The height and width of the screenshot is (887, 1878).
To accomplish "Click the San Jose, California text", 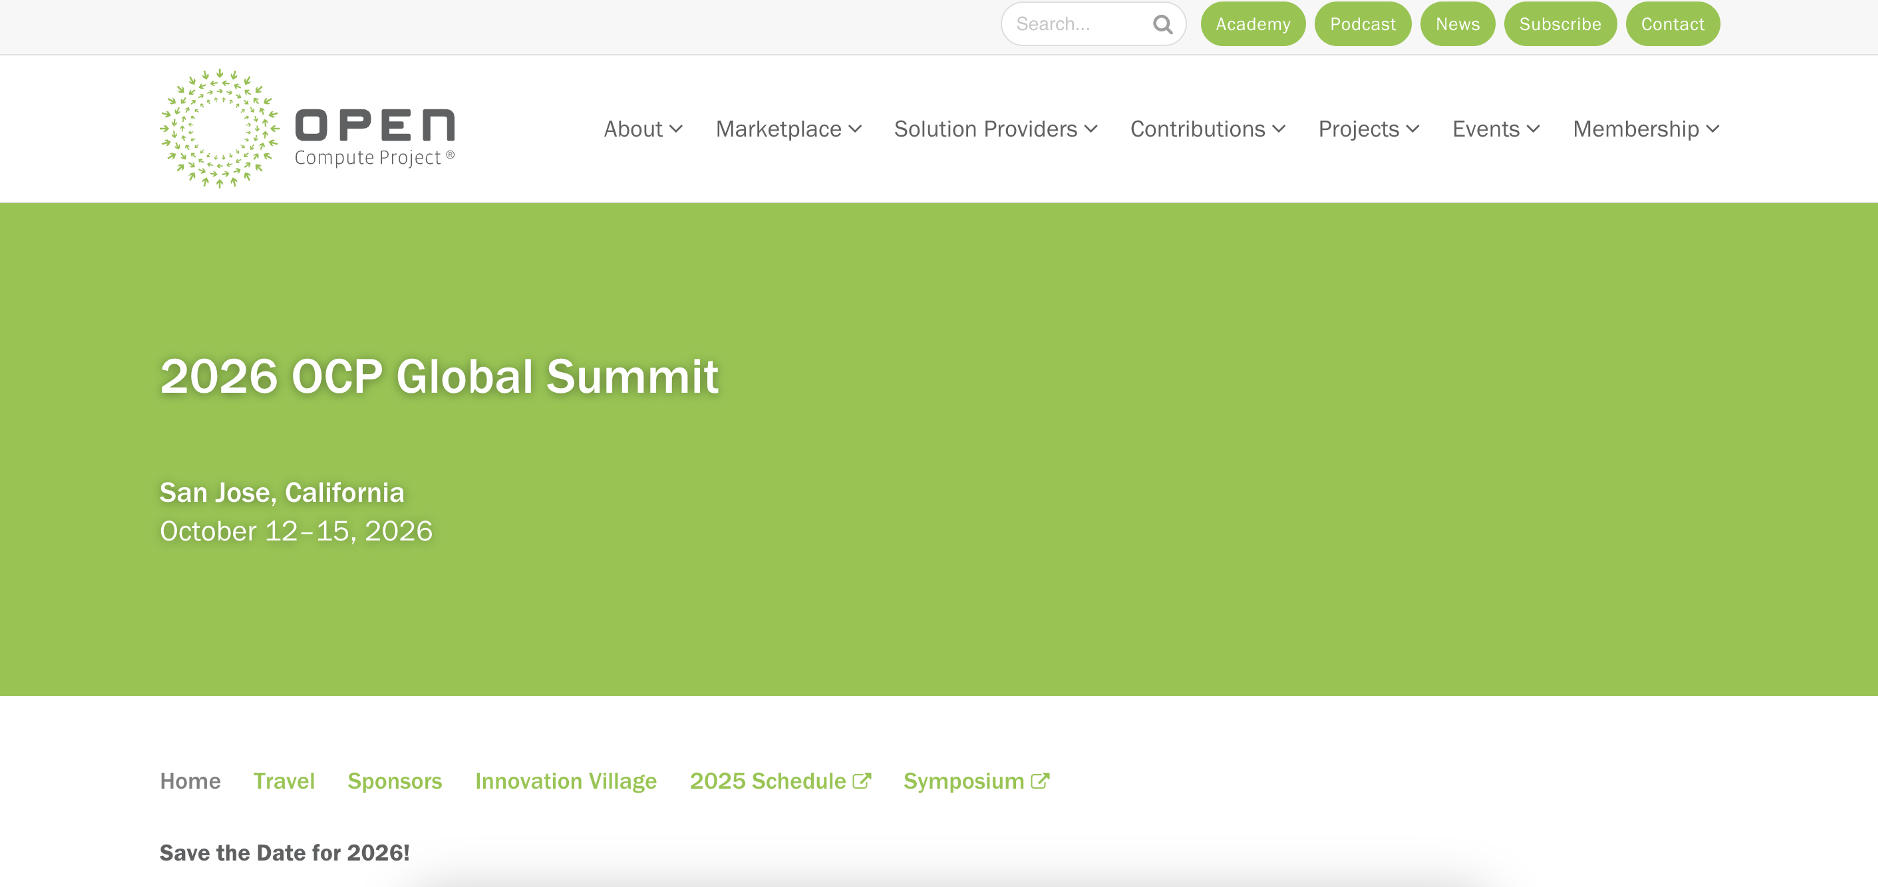I will [x=282, y=493].
